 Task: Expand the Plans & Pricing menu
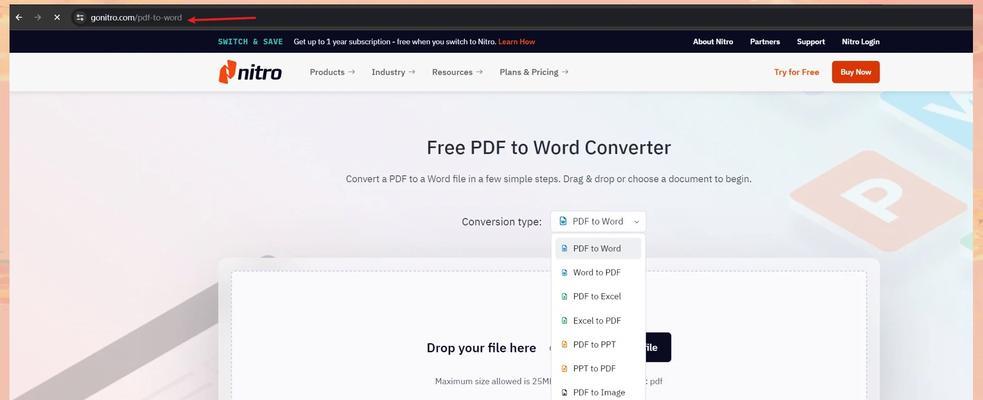[534, 72]
